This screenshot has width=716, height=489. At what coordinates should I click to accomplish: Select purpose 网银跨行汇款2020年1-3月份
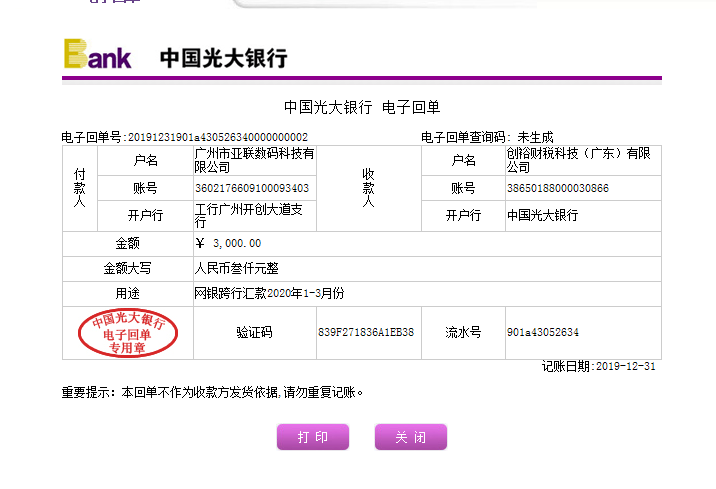(x=269, y=293)
